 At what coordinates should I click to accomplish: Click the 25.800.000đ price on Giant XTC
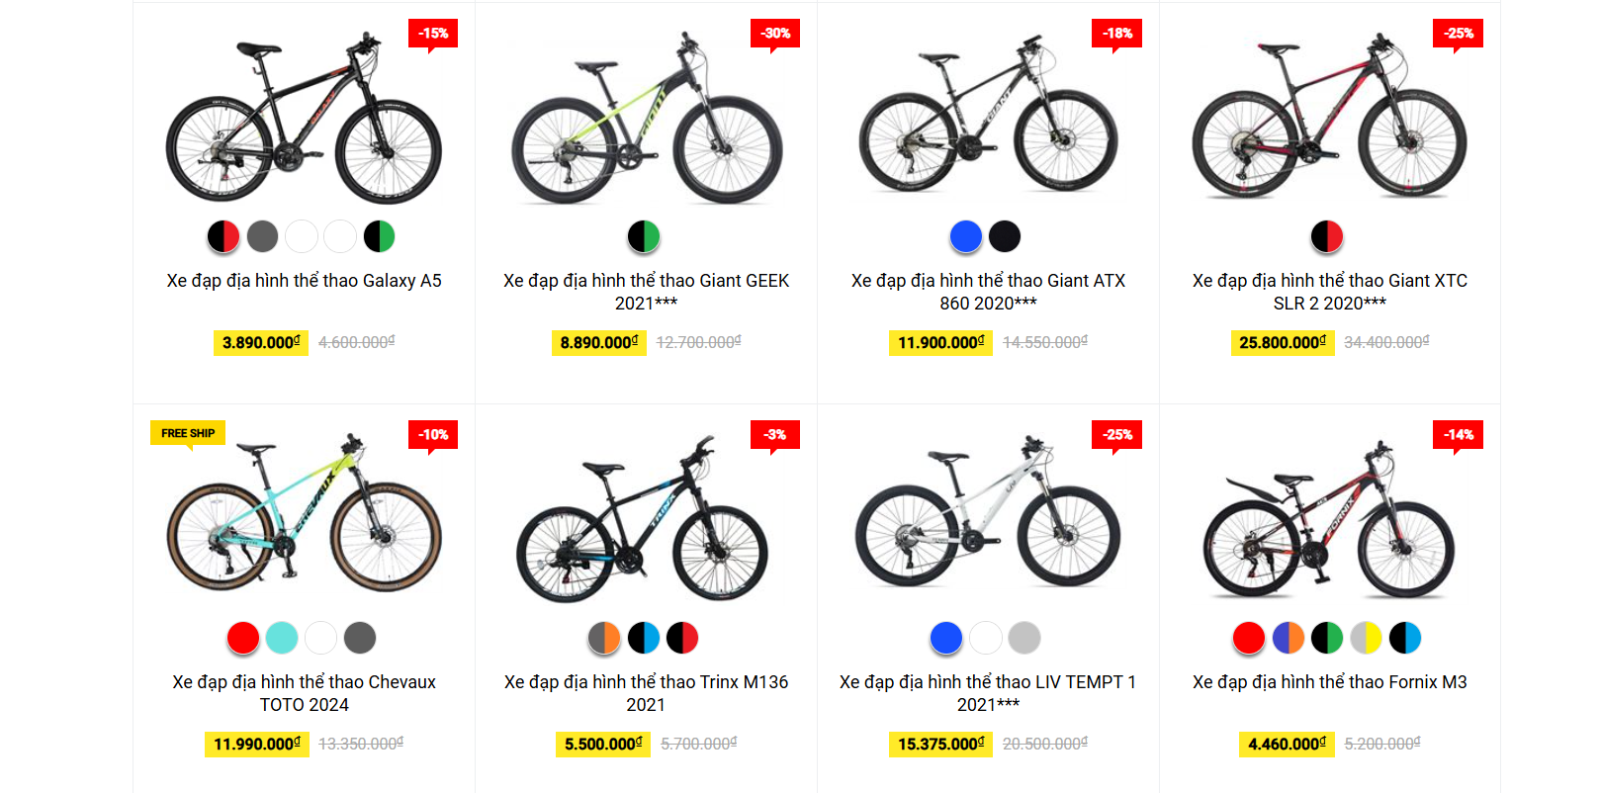pyautogui.click(x=1282, y=343)
